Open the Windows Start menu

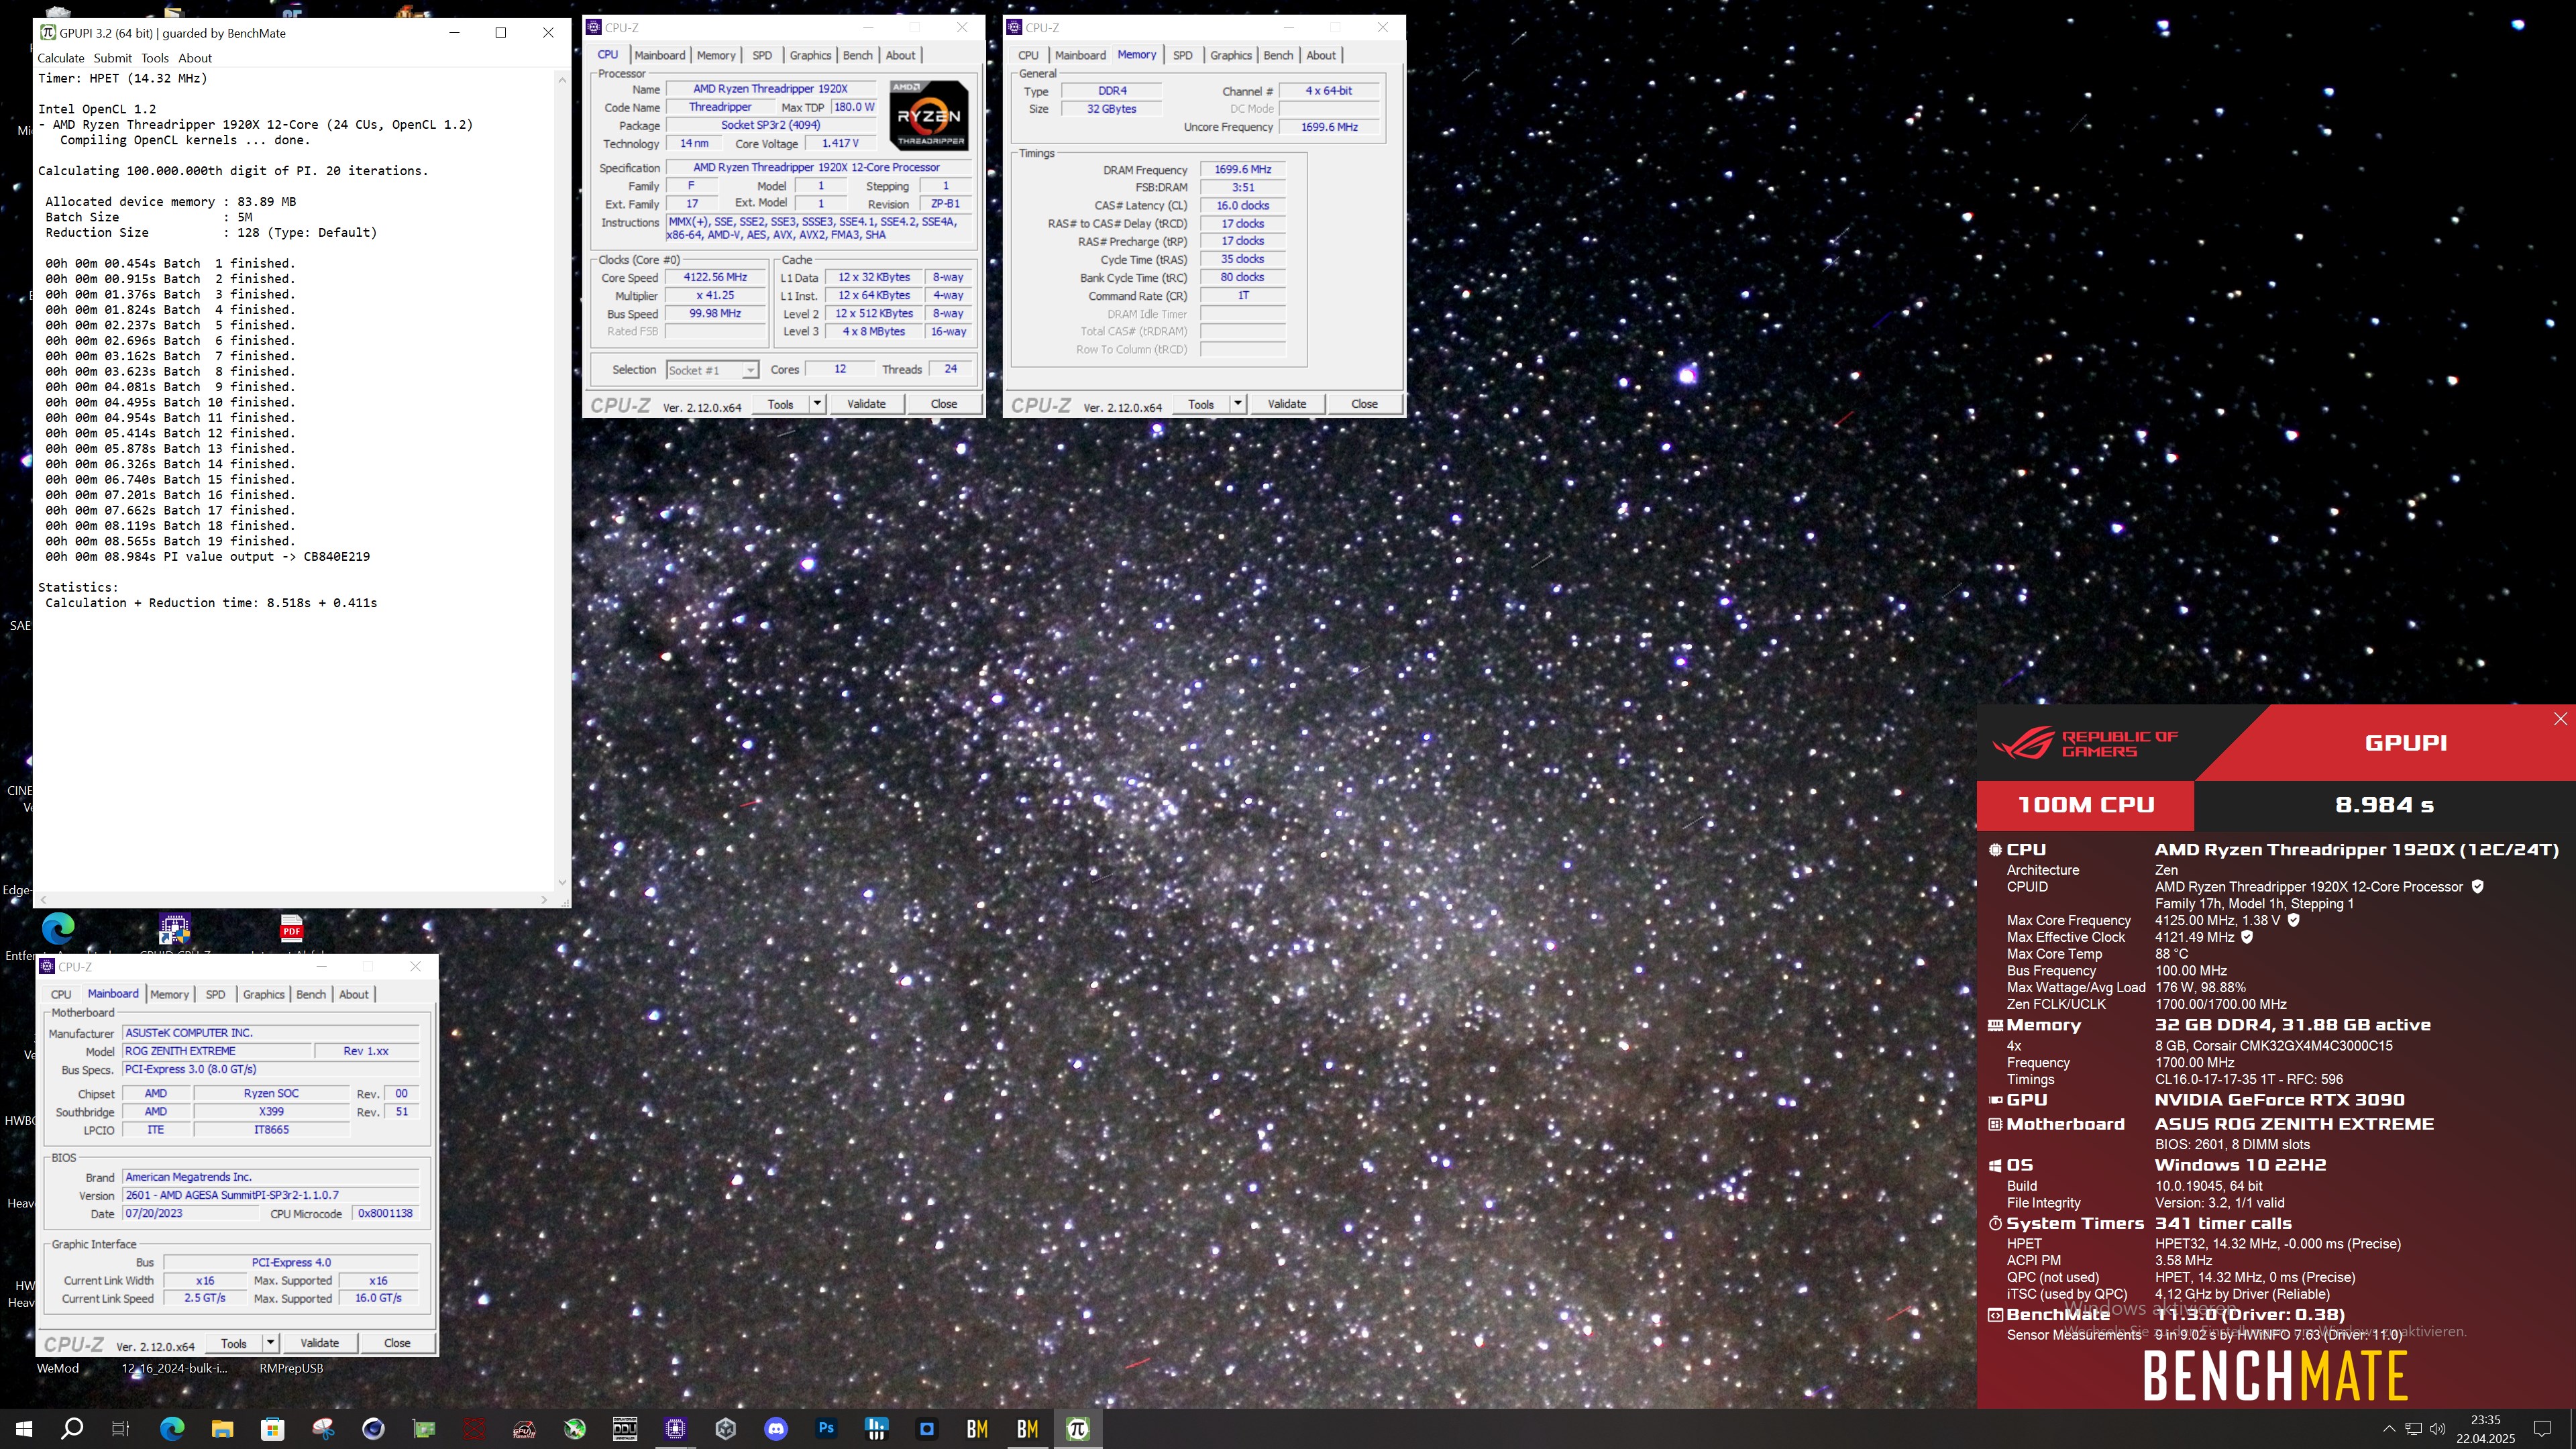click(24, 1429)
